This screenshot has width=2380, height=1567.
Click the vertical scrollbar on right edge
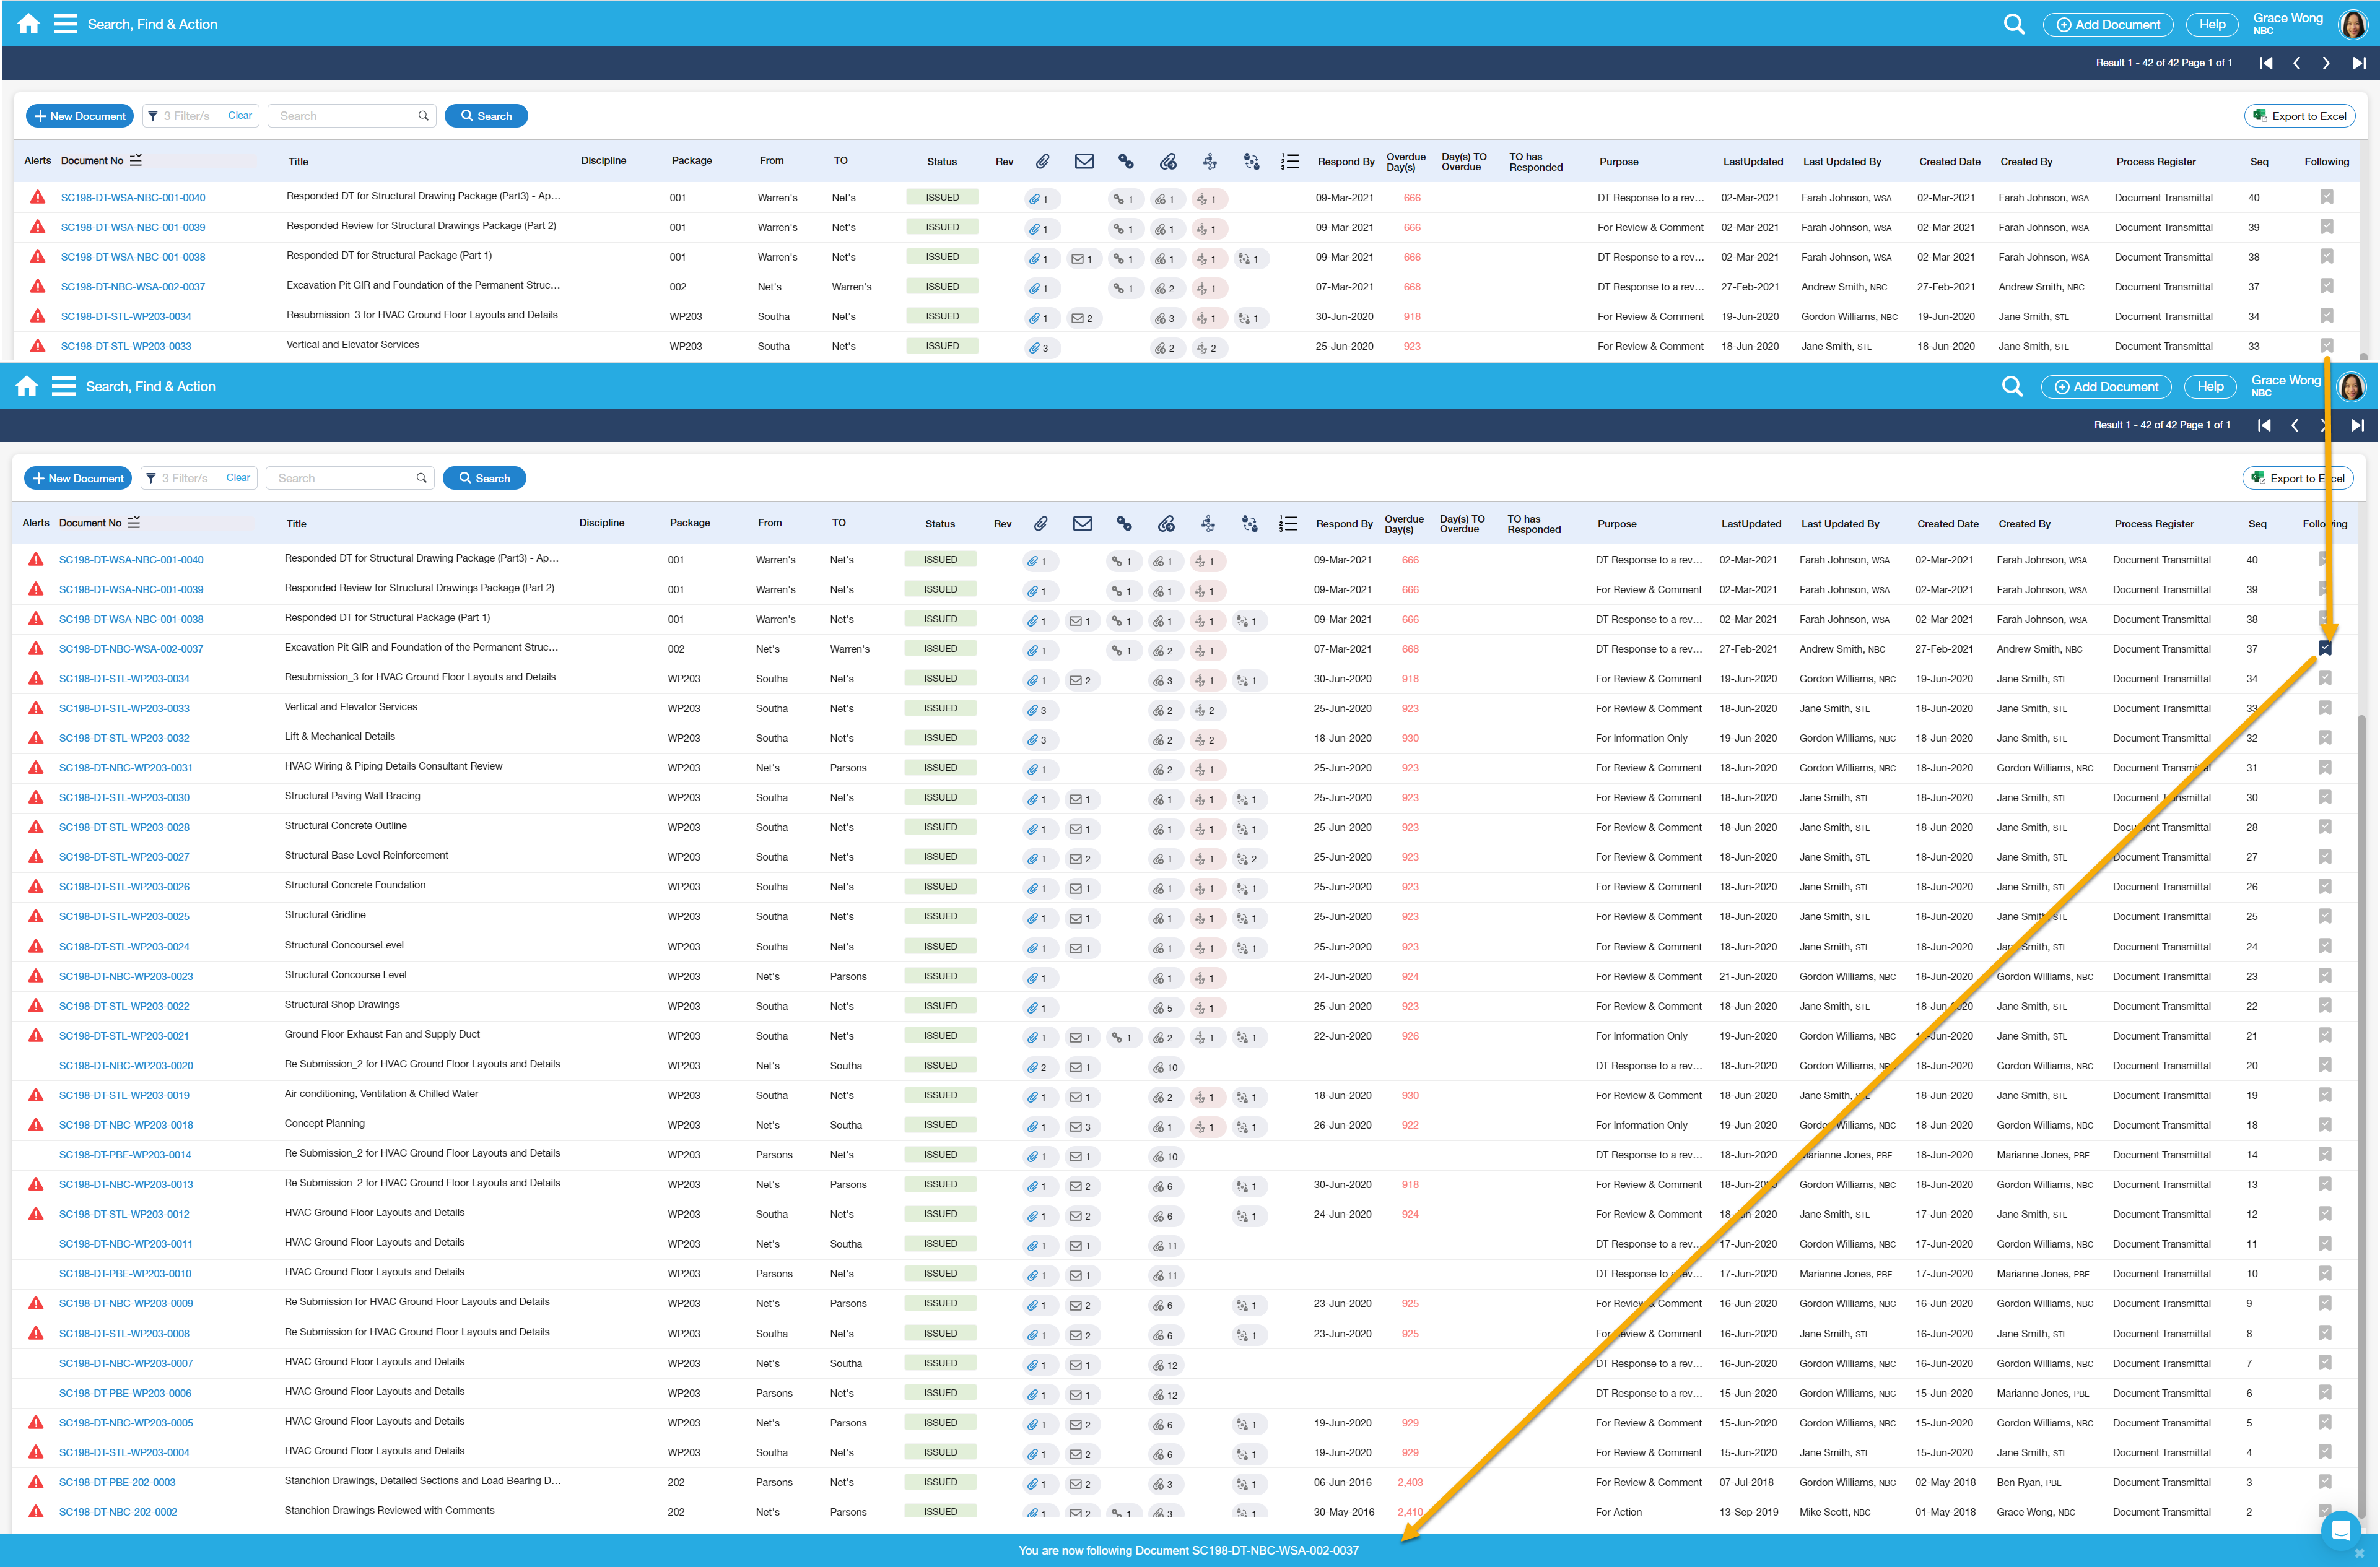click(2362, 1100)
